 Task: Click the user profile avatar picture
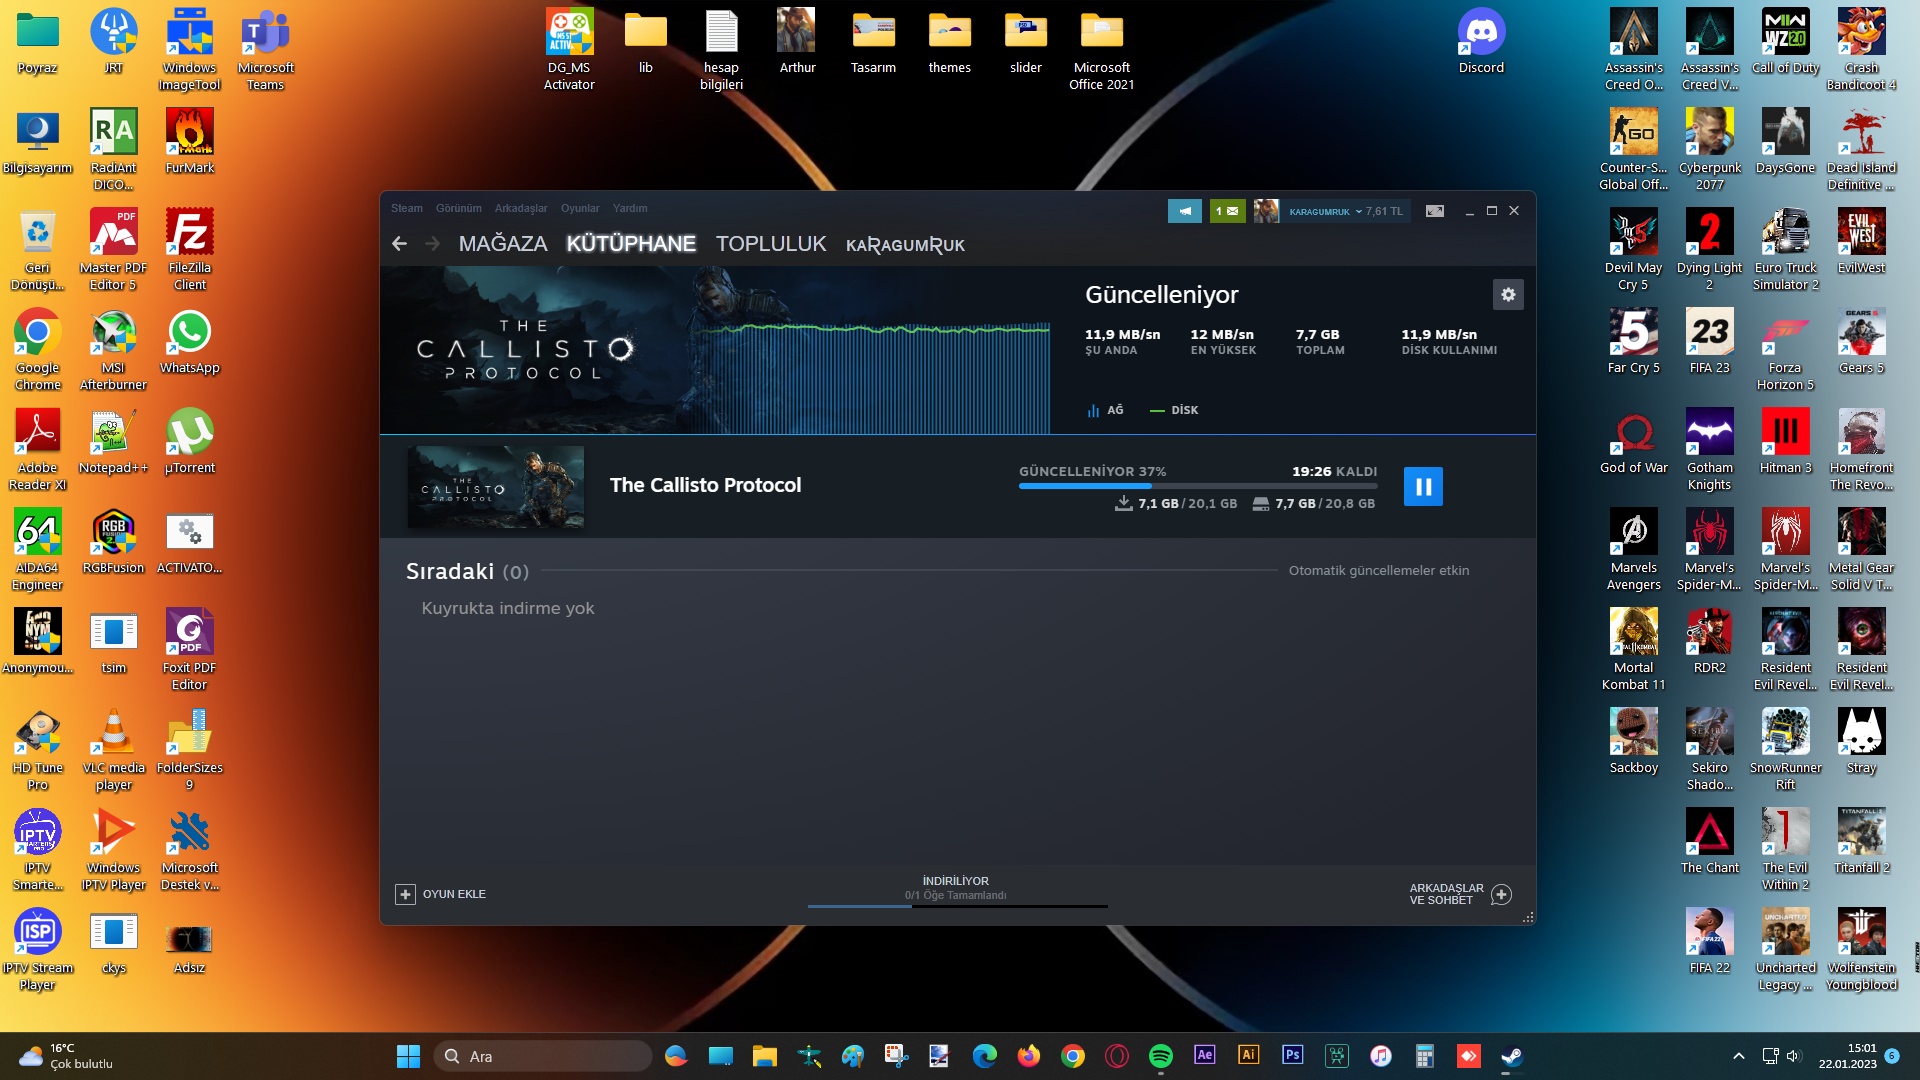coord(1266,211)
